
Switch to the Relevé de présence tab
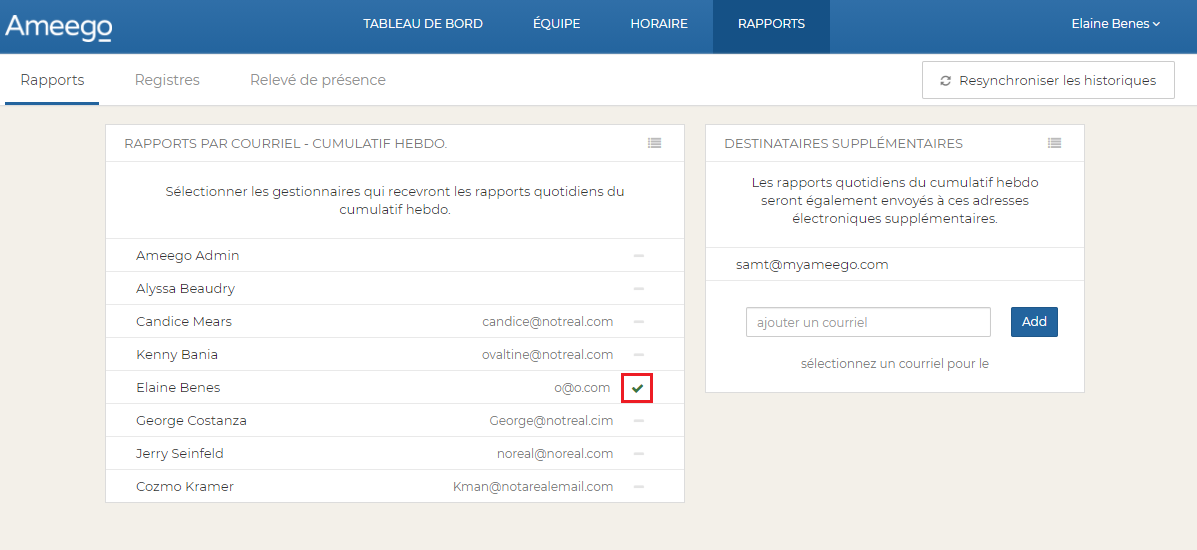click(317, 80)
